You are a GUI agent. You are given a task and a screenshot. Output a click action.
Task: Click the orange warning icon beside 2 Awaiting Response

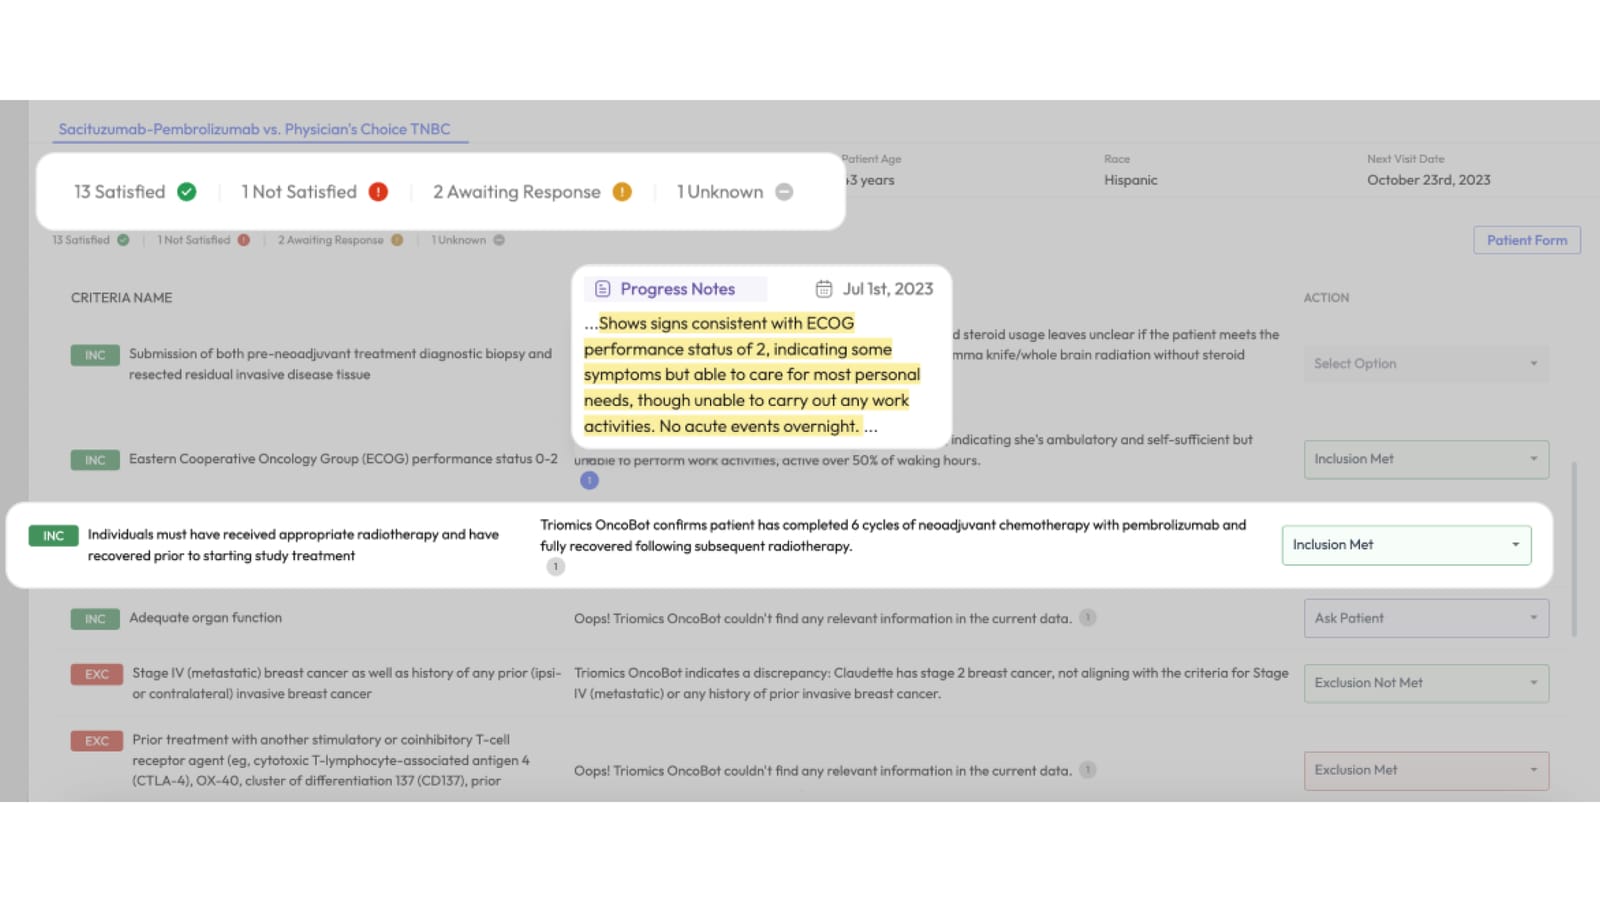click(x=622, y=192)
